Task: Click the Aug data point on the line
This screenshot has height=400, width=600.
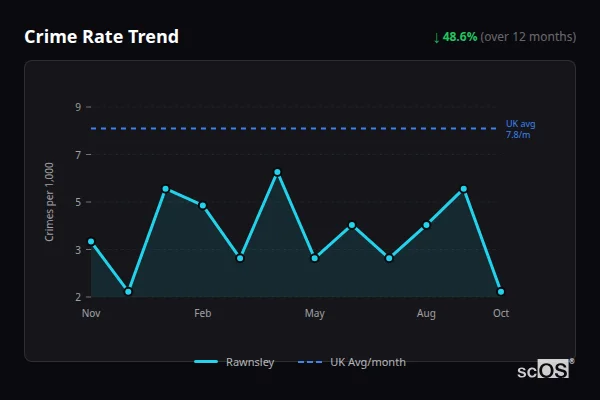Action: 426,225
